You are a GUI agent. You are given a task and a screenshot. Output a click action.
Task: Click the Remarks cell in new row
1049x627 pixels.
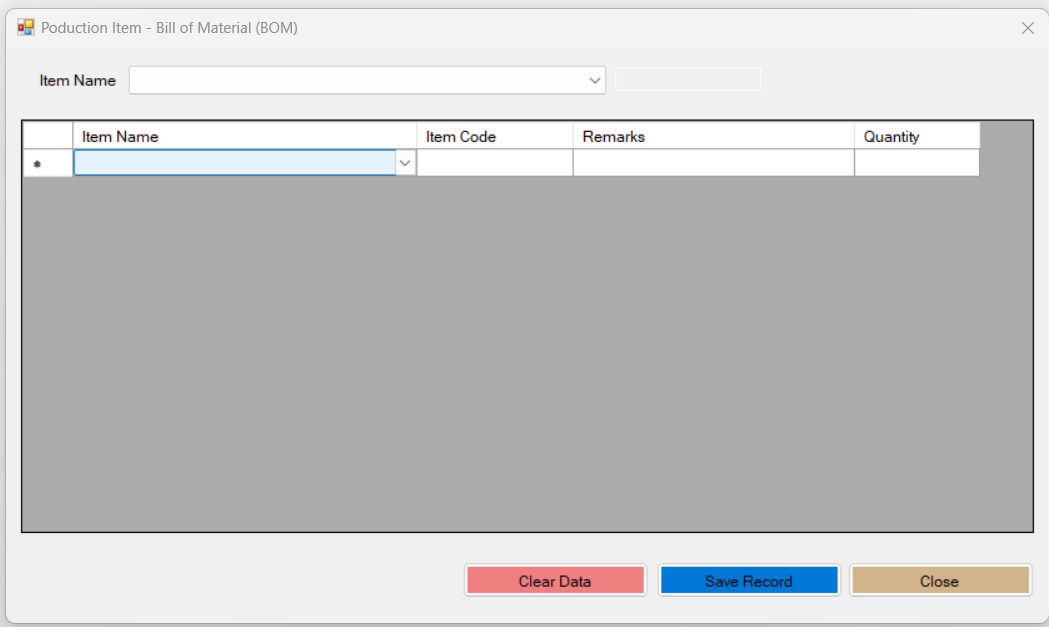(713, 163)
